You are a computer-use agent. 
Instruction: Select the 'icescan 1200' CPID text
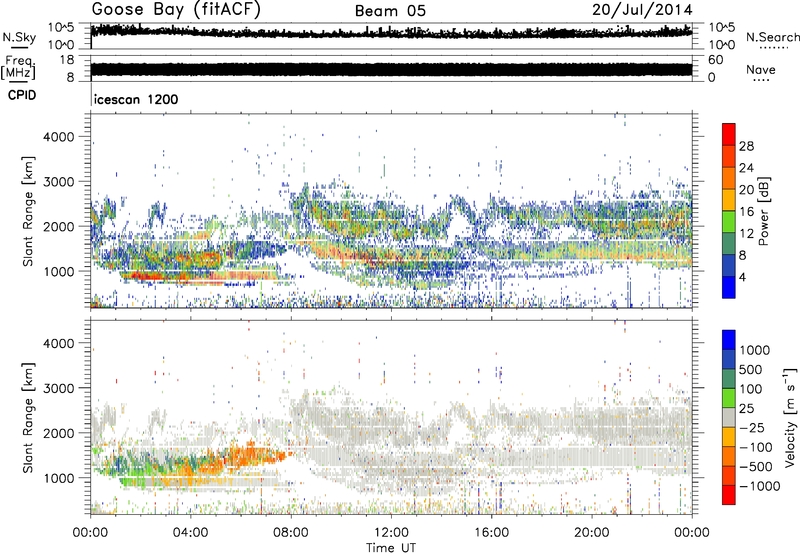(136, 99)
